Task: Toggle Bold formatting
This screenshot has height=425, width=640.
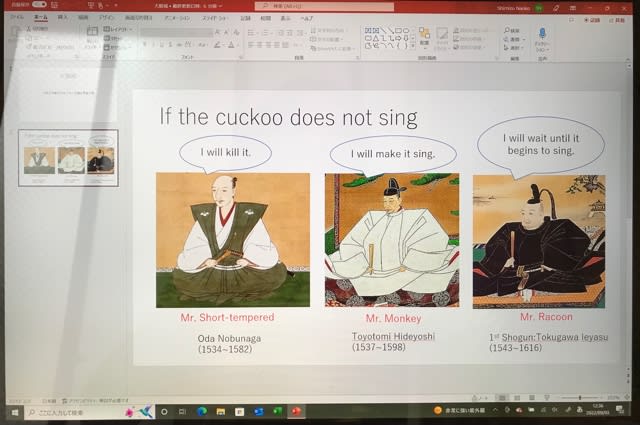Action: tap(144, 45)
